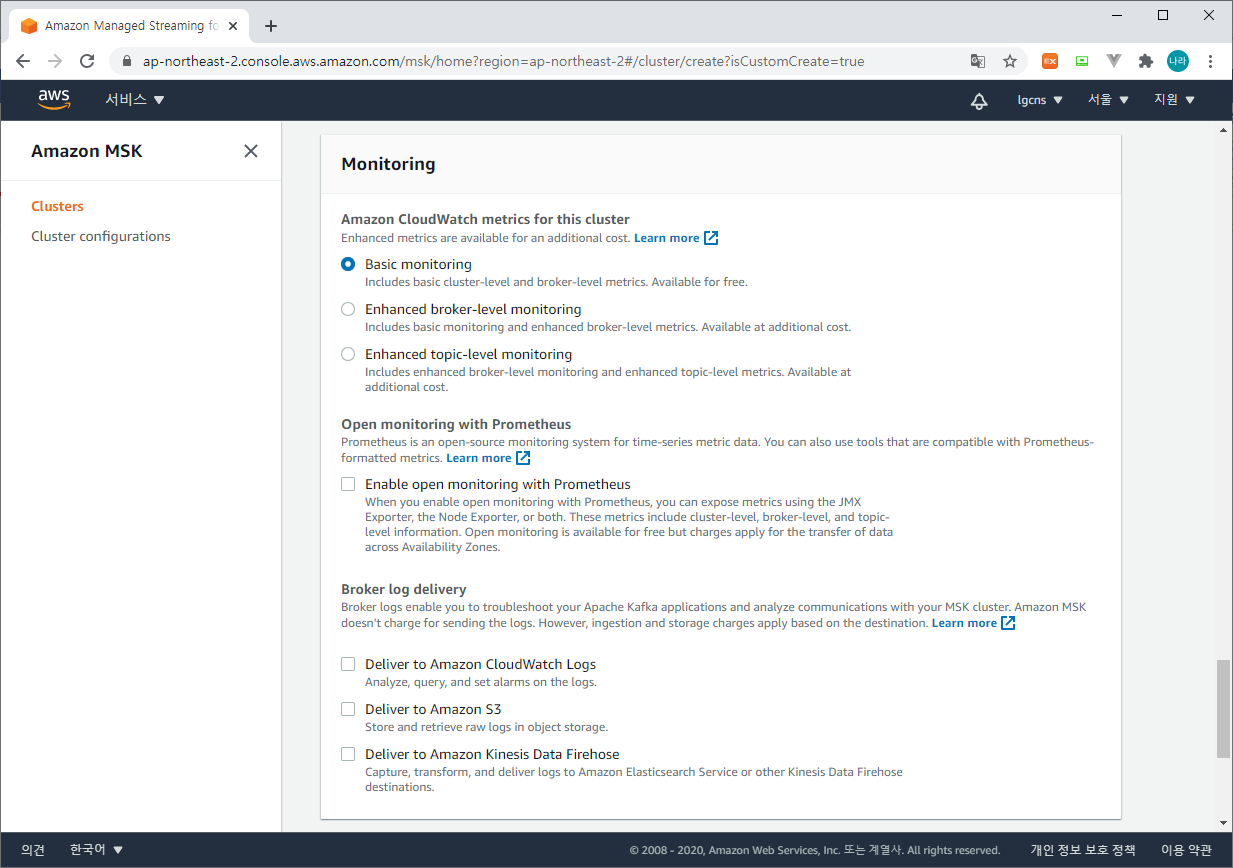Click the external link icon beside CloudWatch Learn more
The image size is (1233, 868).
[x=711, y=238]
